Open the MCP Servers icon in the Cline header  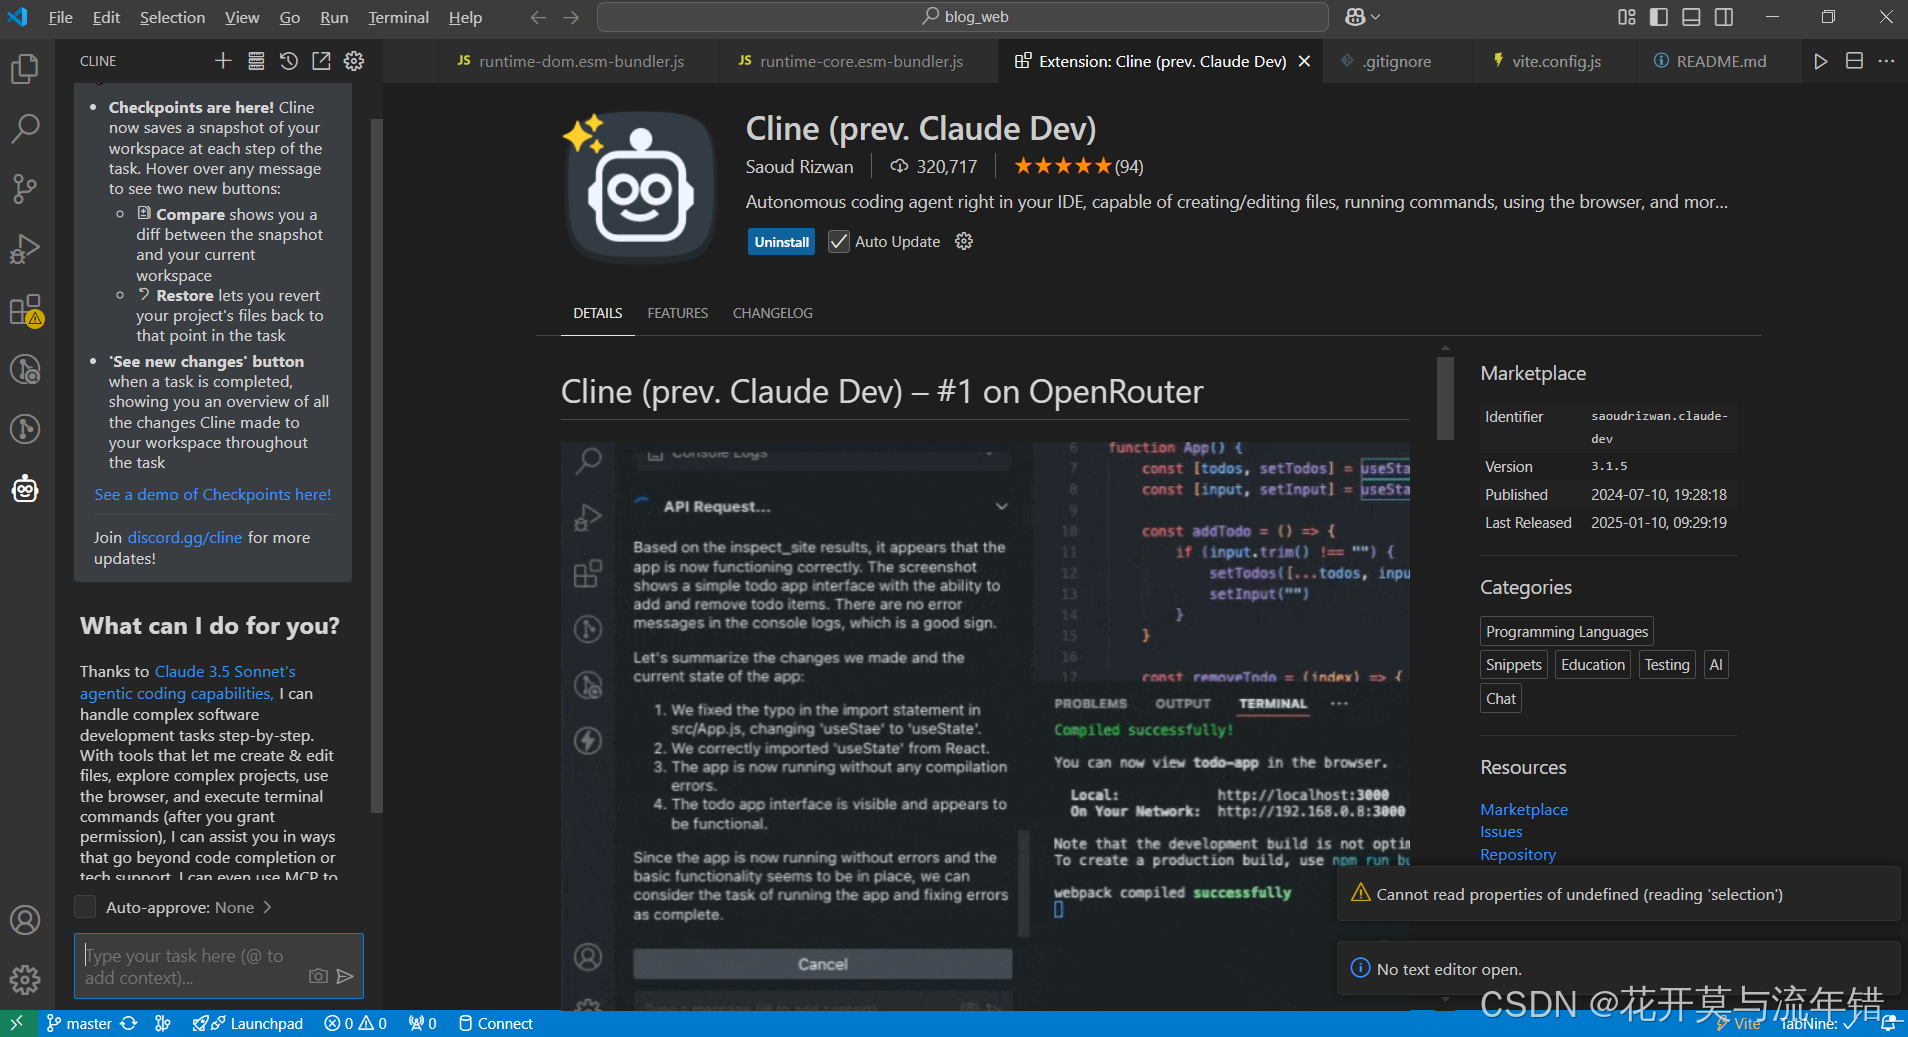(x=256, y=61)
